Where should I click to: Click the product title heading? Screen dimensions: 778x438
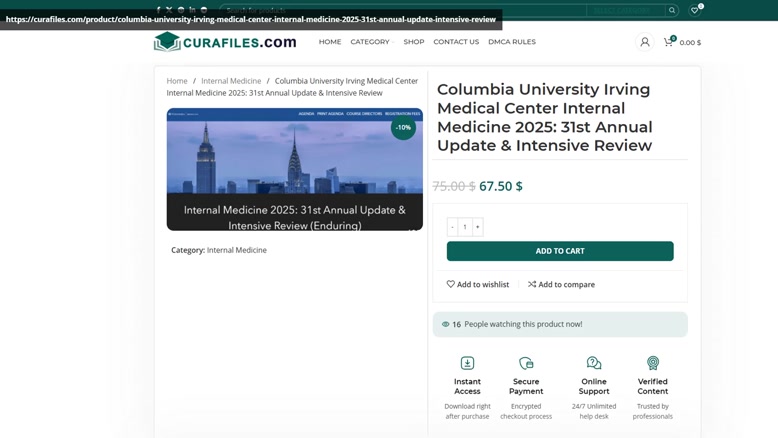pos(545,118)
